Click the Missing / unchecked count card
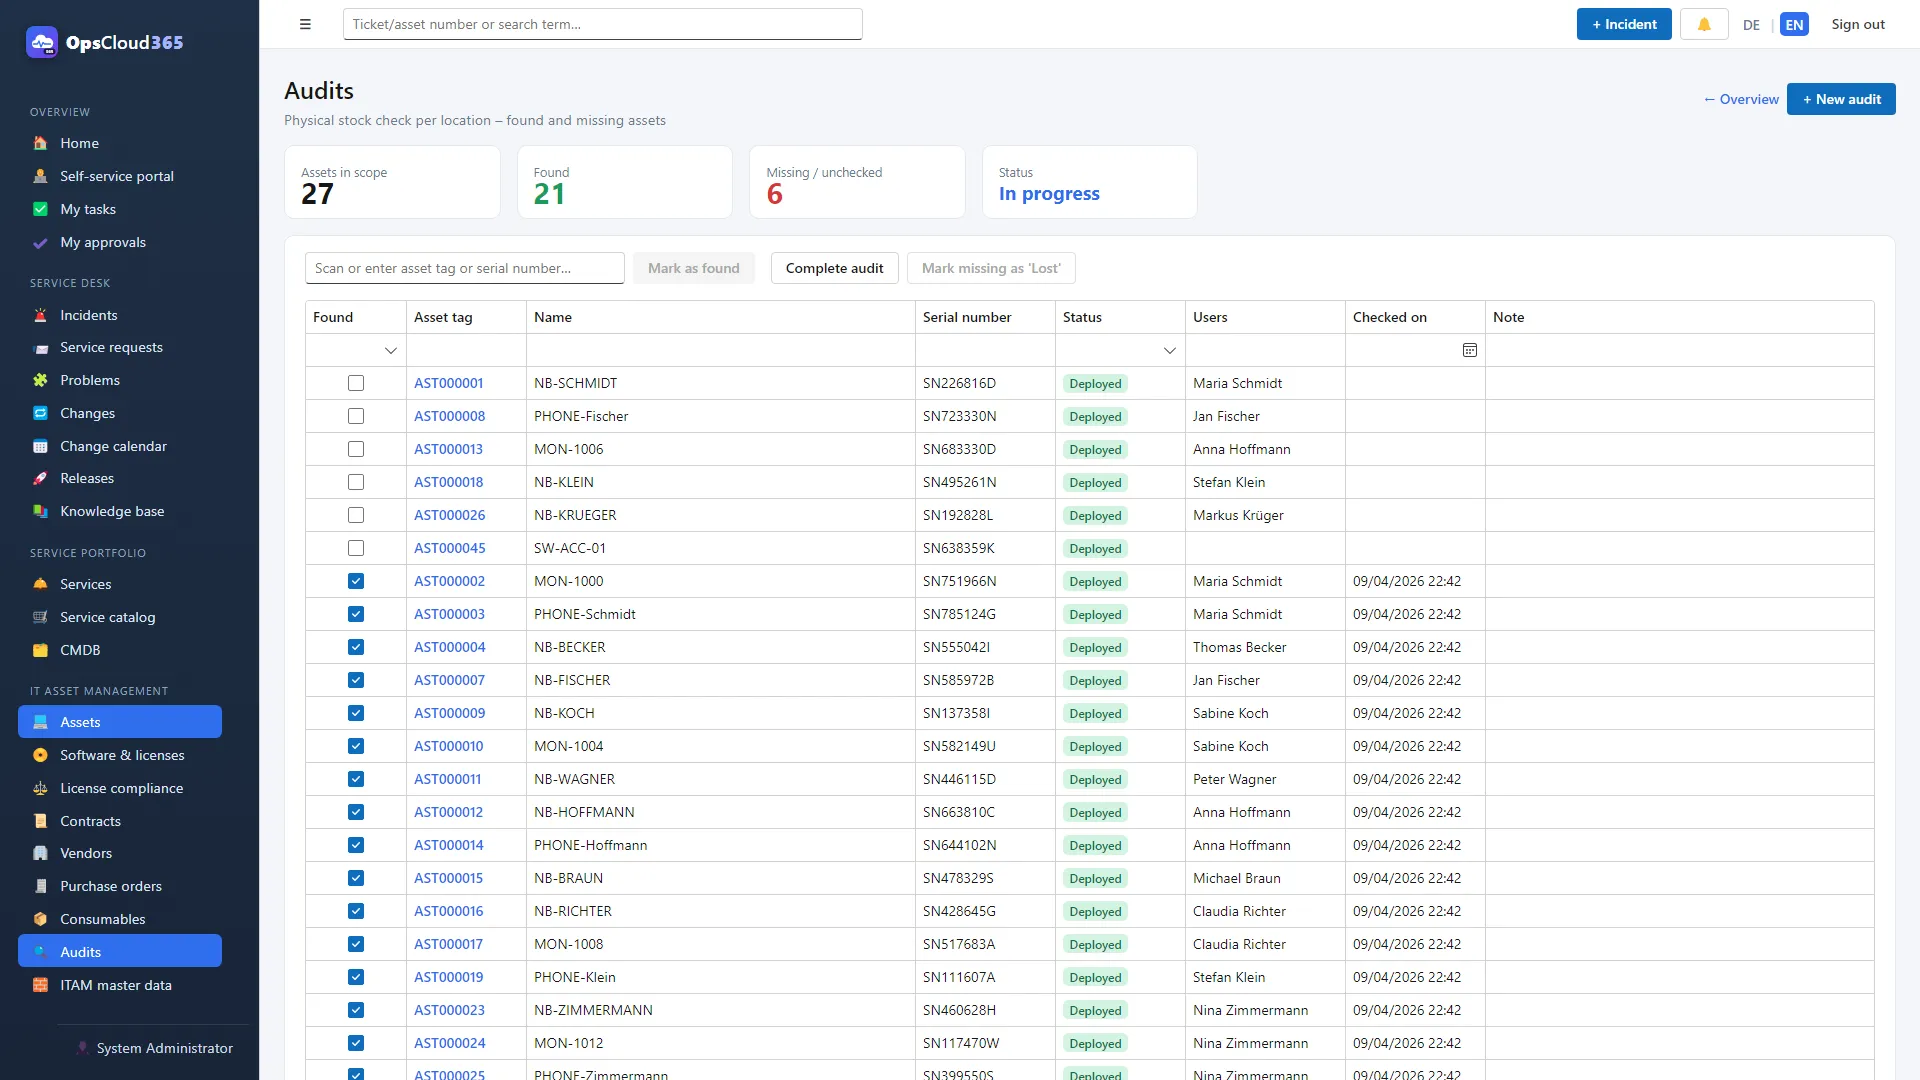The image size is (1920, 1080). tap(857, 182)
